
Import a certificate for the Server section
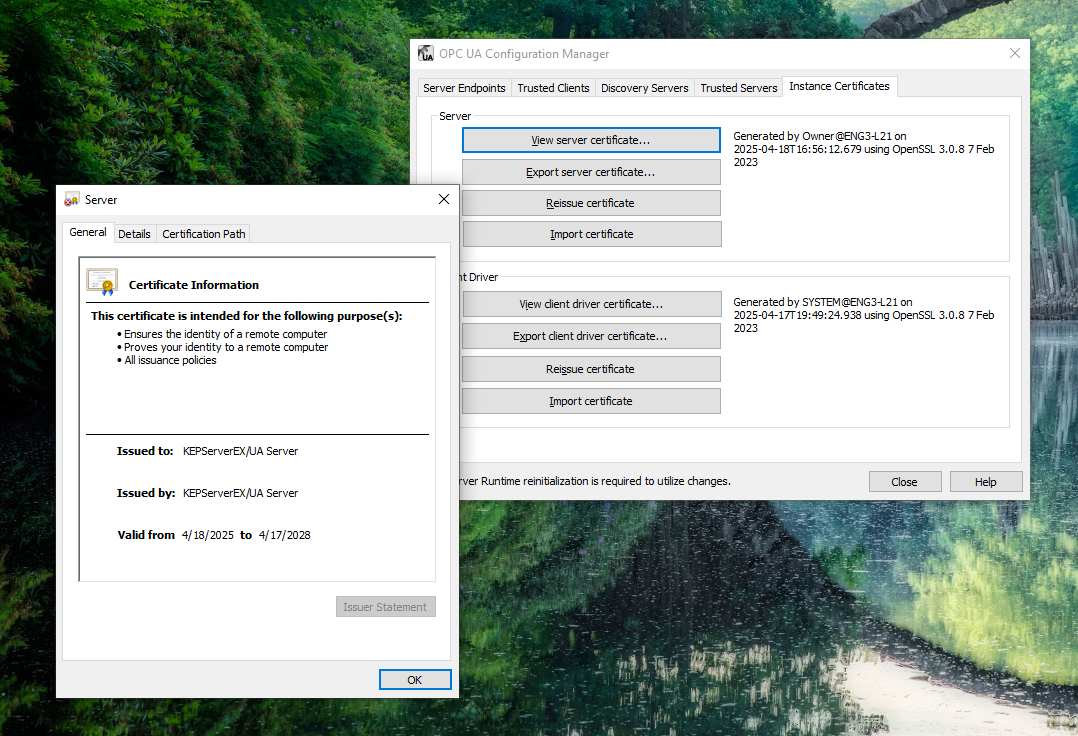point(592,234)
